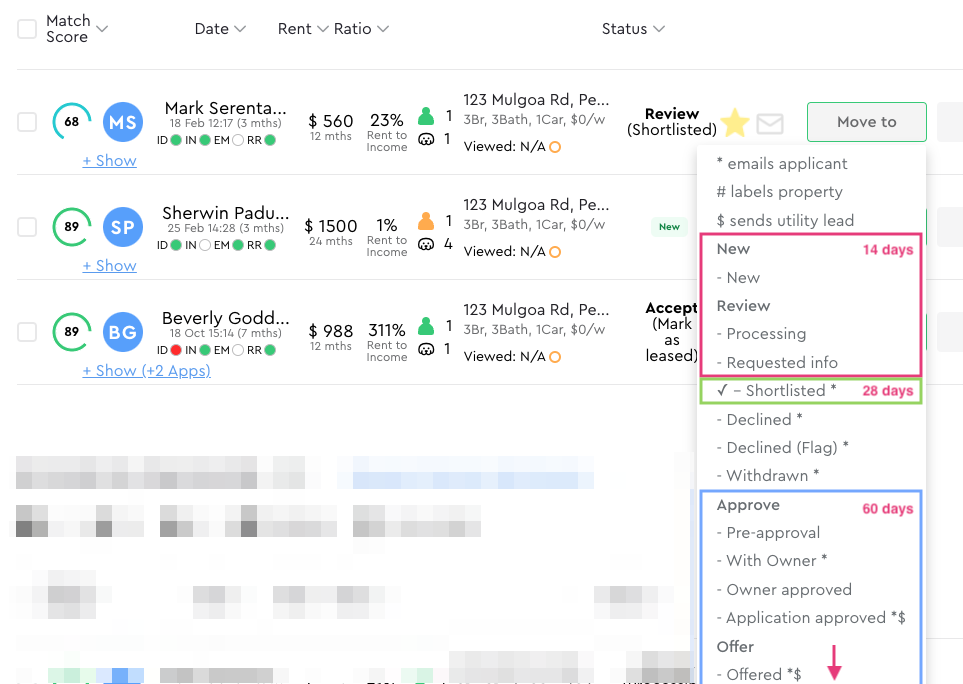This screenshot has width=963, height=684.
Task: Click the yellow star shortlist icon
Action: coord(735,123)
